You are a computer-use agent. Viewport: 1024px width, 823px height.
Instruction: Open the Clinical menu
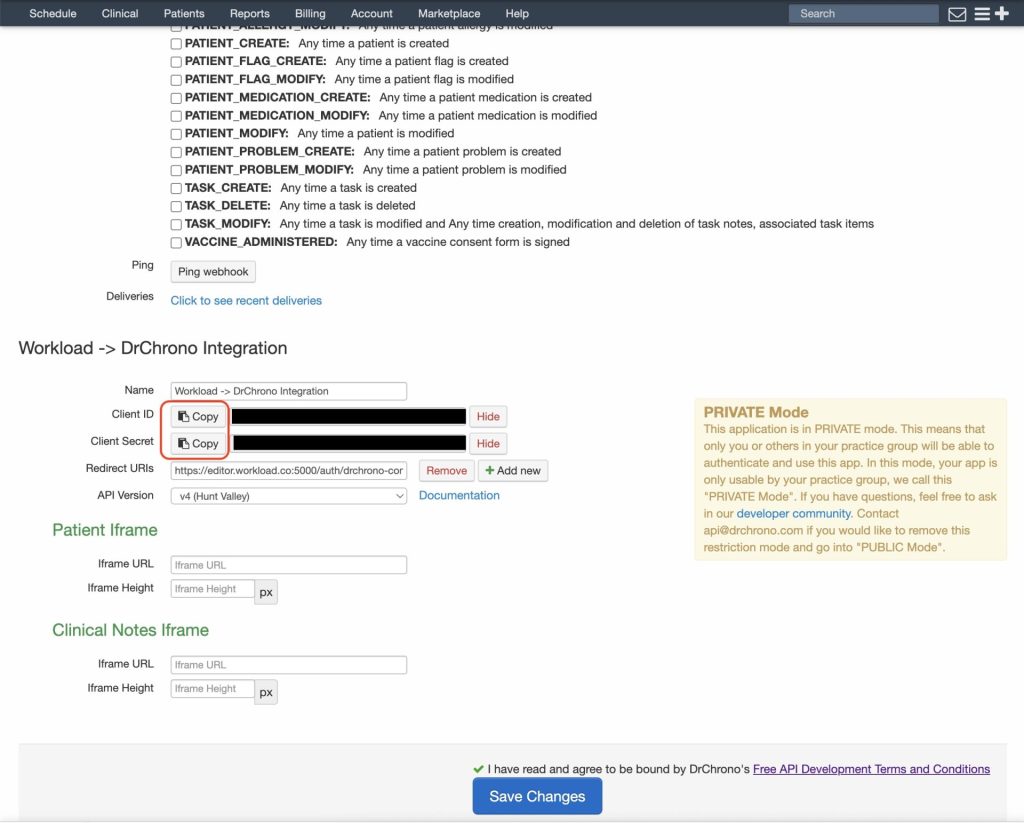pyautogui.click(x=120, y=13)
